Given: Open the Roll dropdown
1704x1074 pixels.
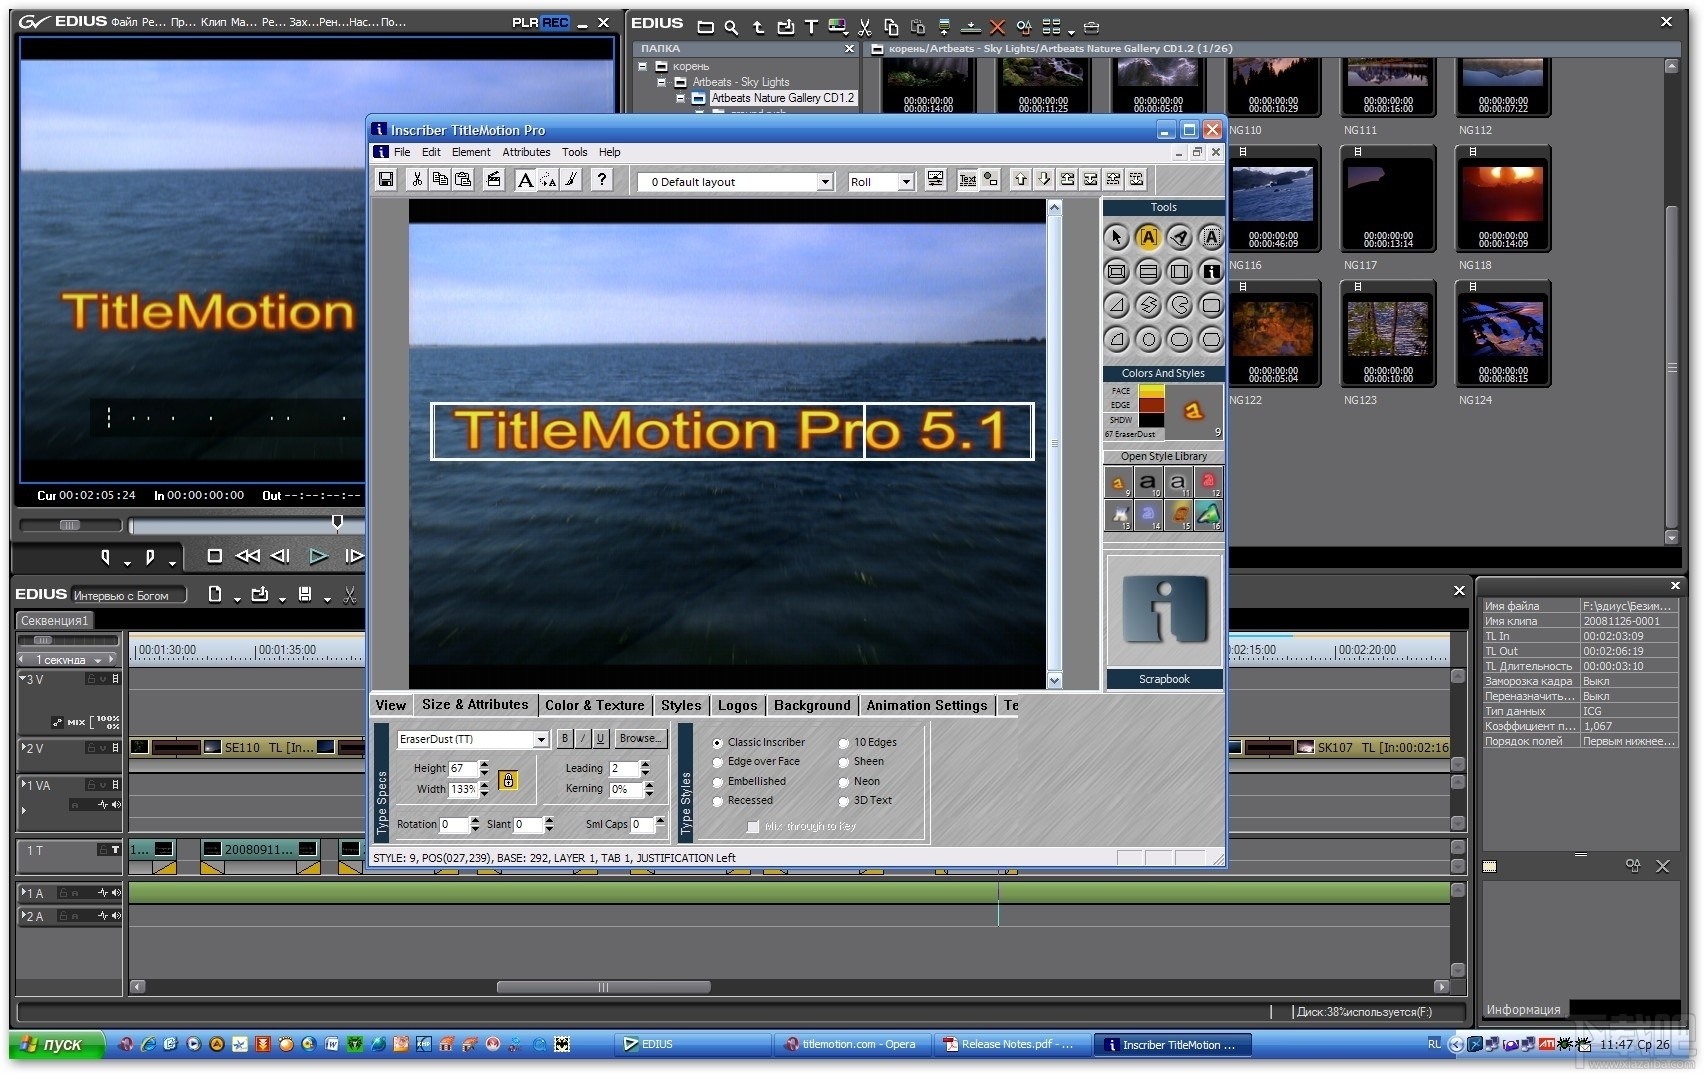Looking at the screenshot, I should coord(905,182).
